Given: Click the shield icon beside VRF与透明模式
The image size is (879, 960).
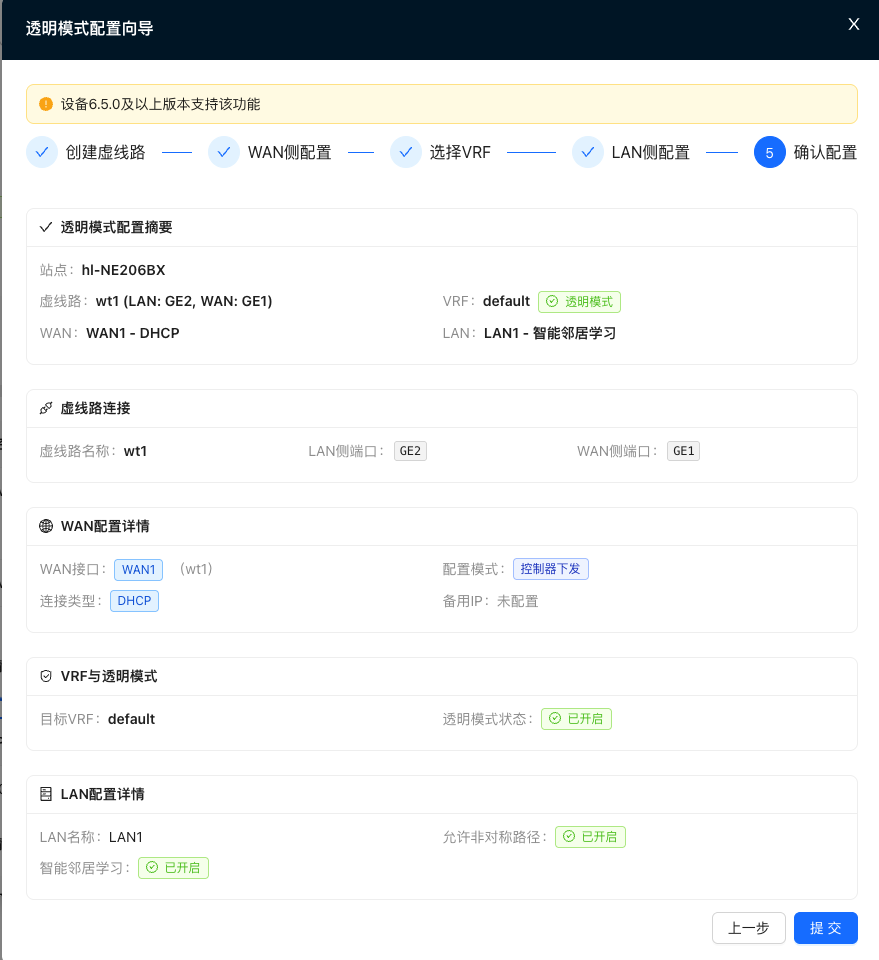Looking at the screenshot, I should coord(46,676).
